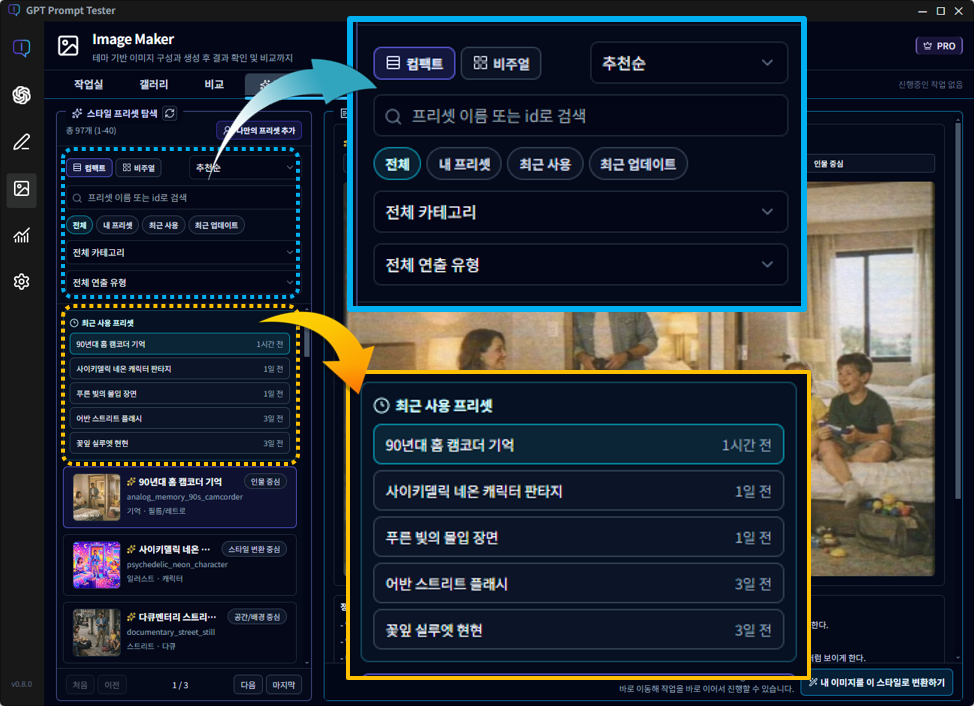Open the 추천순 sort dropdown in the enlarged blue callout

pos(688,63)
